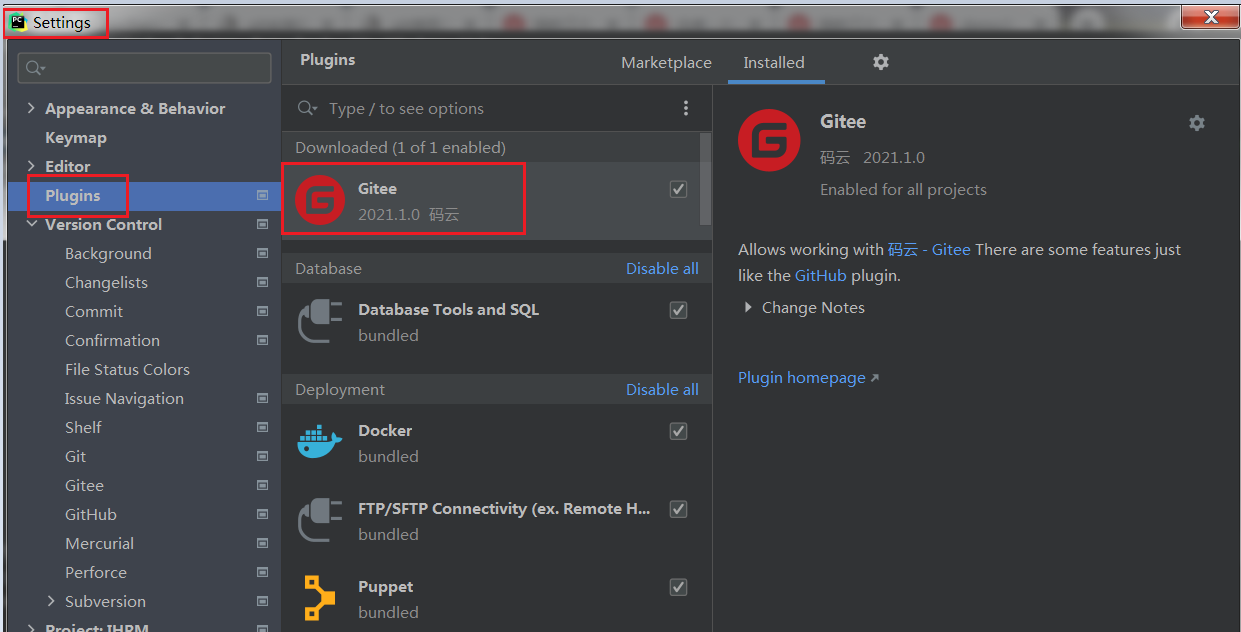Click the magnifier icon in the plugin search
Viewport: 1241px width, 632px height.
click(x=309, y=108)
